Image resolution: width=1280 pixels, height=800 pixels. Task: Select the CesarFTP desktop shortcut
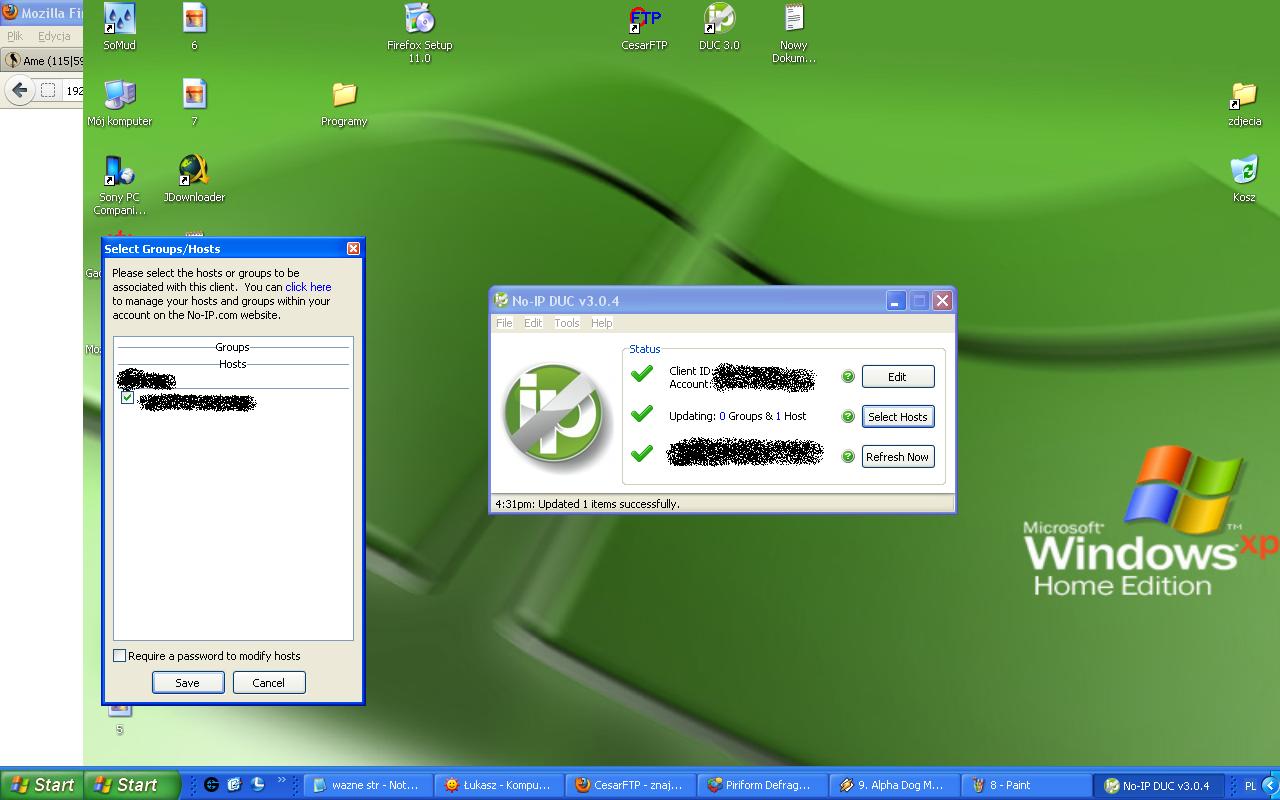point(644,27)
